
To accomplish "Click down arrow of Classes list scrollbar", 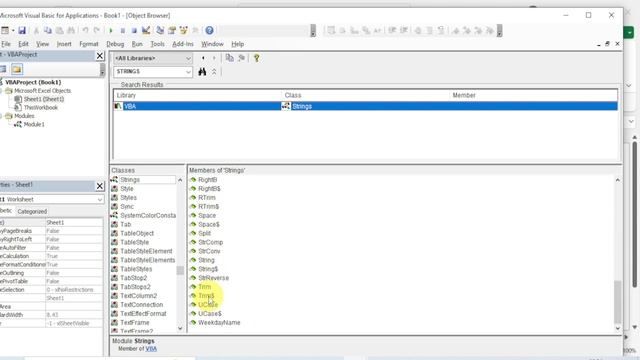I will pyautogui.click(x=180, y=328).
